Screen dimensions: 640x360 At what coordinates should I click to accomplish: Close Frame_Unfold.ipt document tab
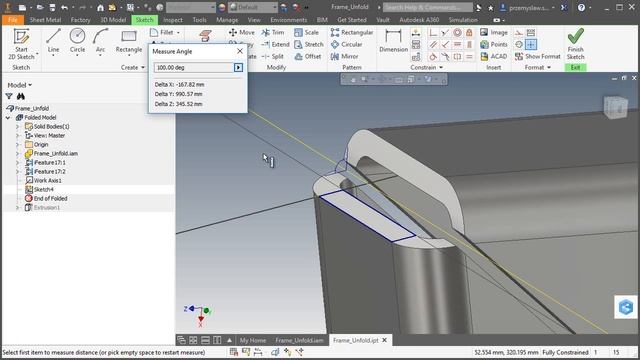pyautogui.click(x=384, y=340)
